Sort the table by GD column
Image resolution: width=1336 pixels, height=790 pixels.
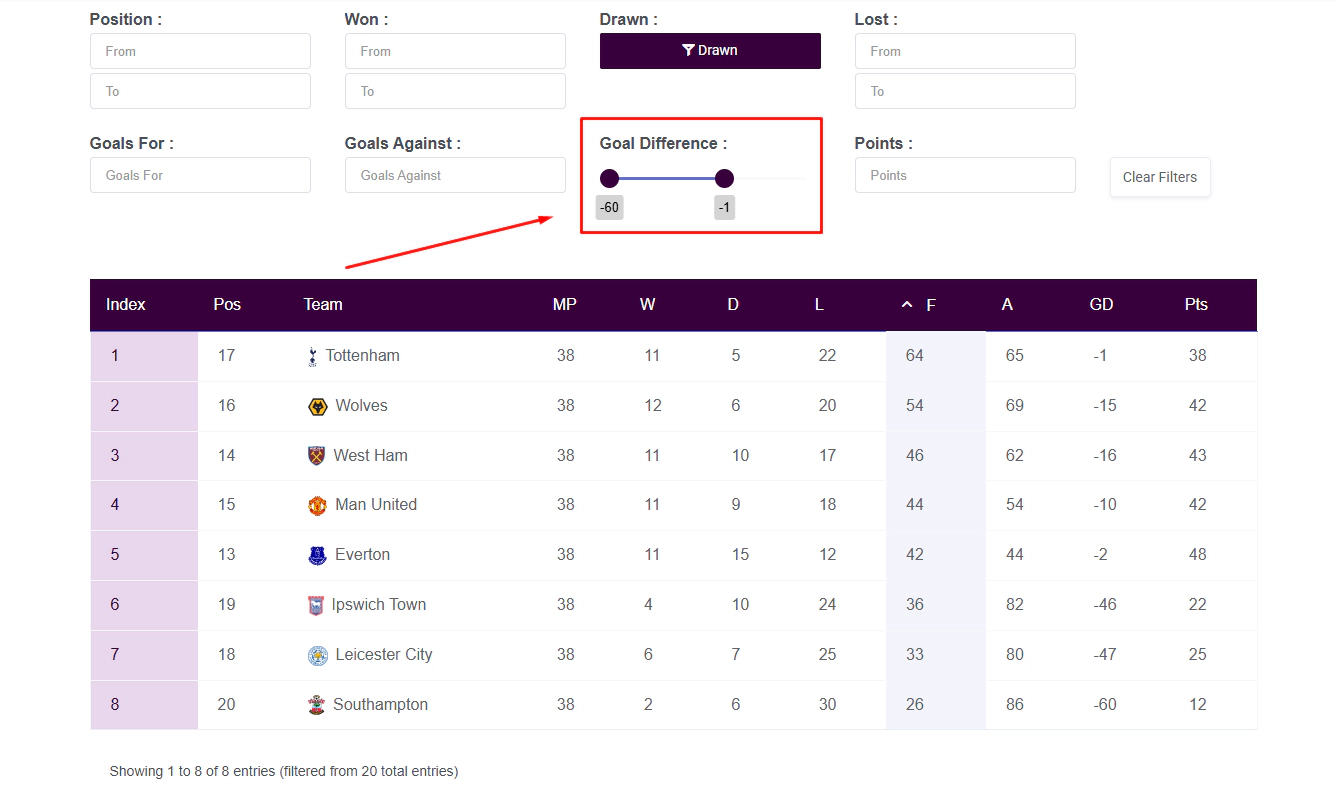pyautogui.click(x=1101, y=305)
